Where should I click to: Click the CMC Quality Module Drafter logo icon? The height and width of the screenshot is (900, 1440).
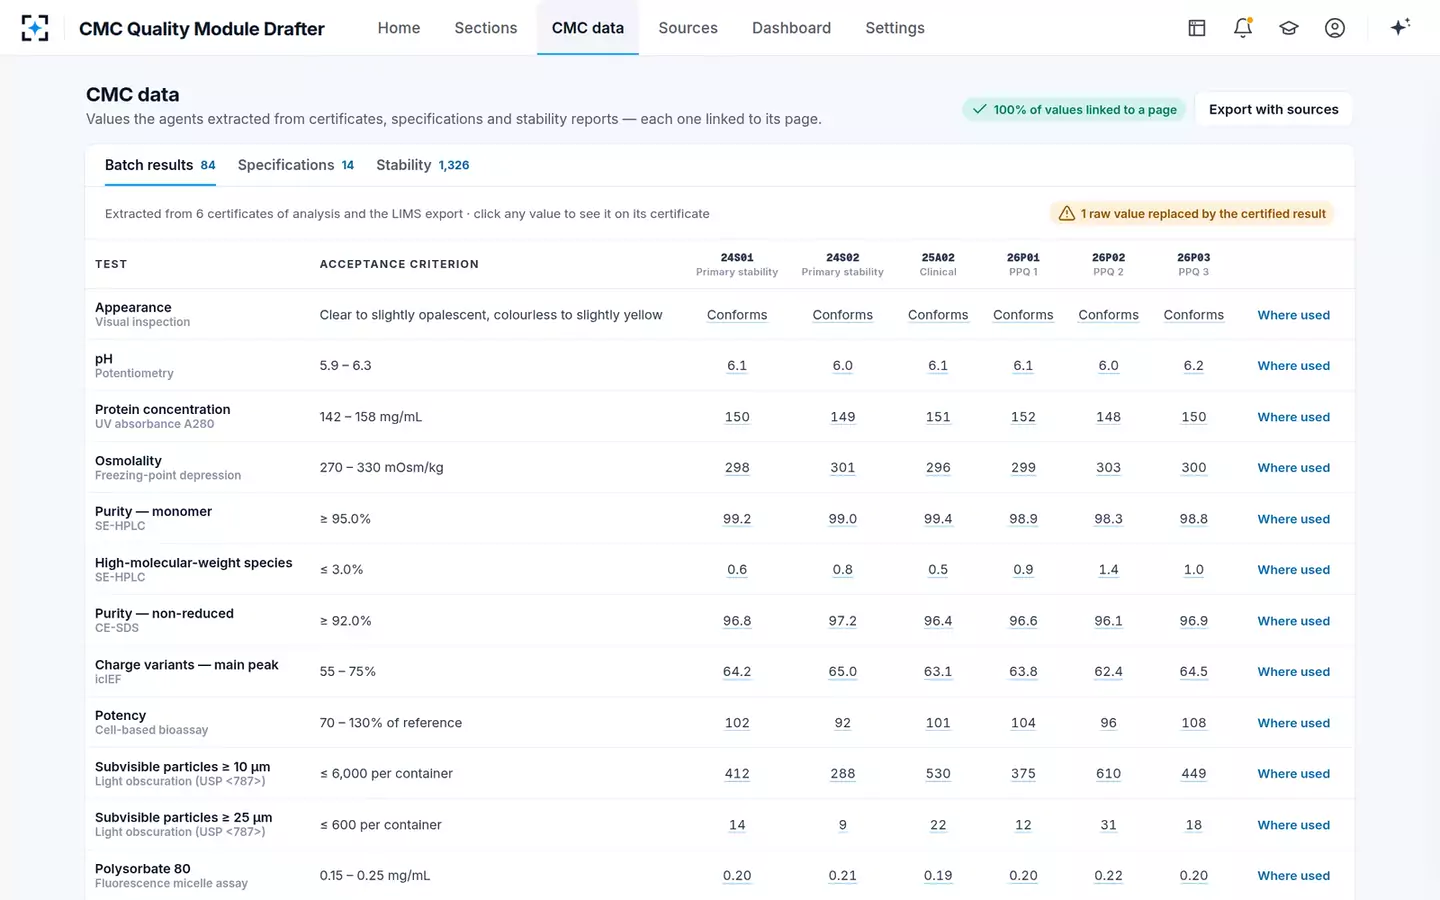[35, 28]
